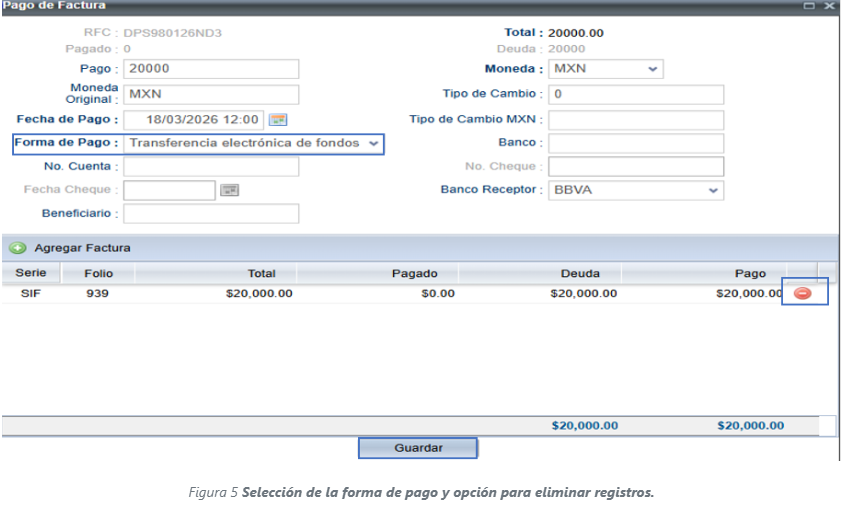
Task: Click the Pago amount input field
Action: [211, 69]
